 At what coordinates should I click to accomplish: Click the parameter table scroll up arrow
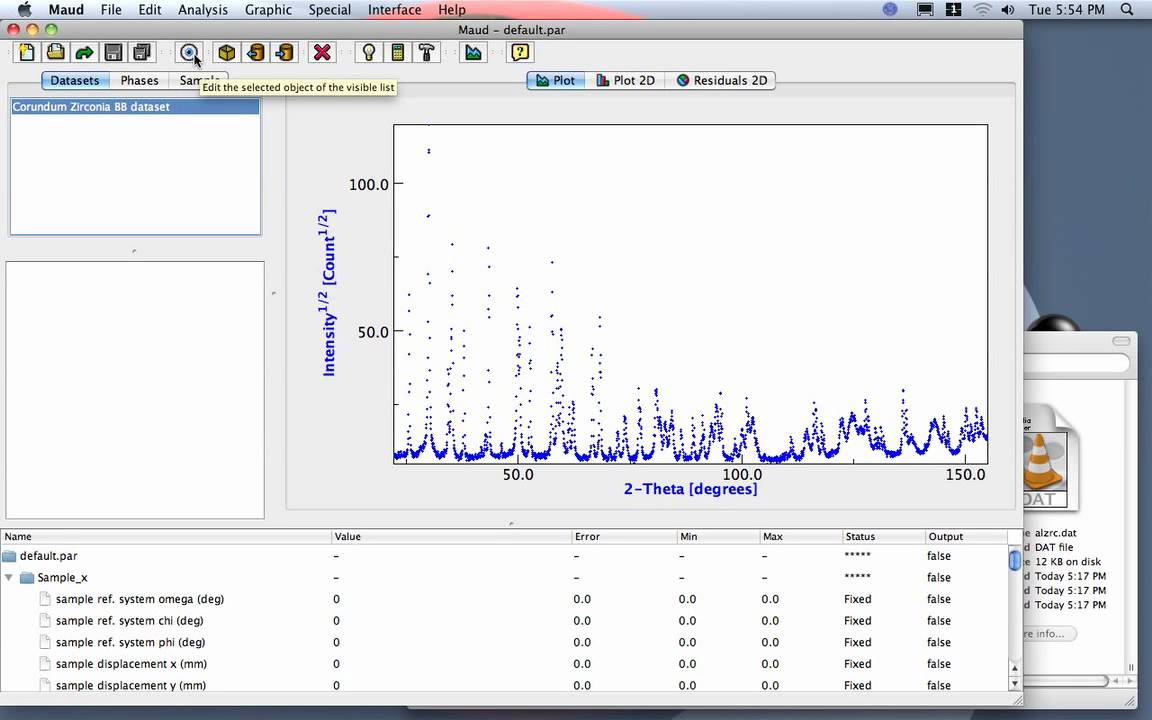pos(1015,668)
